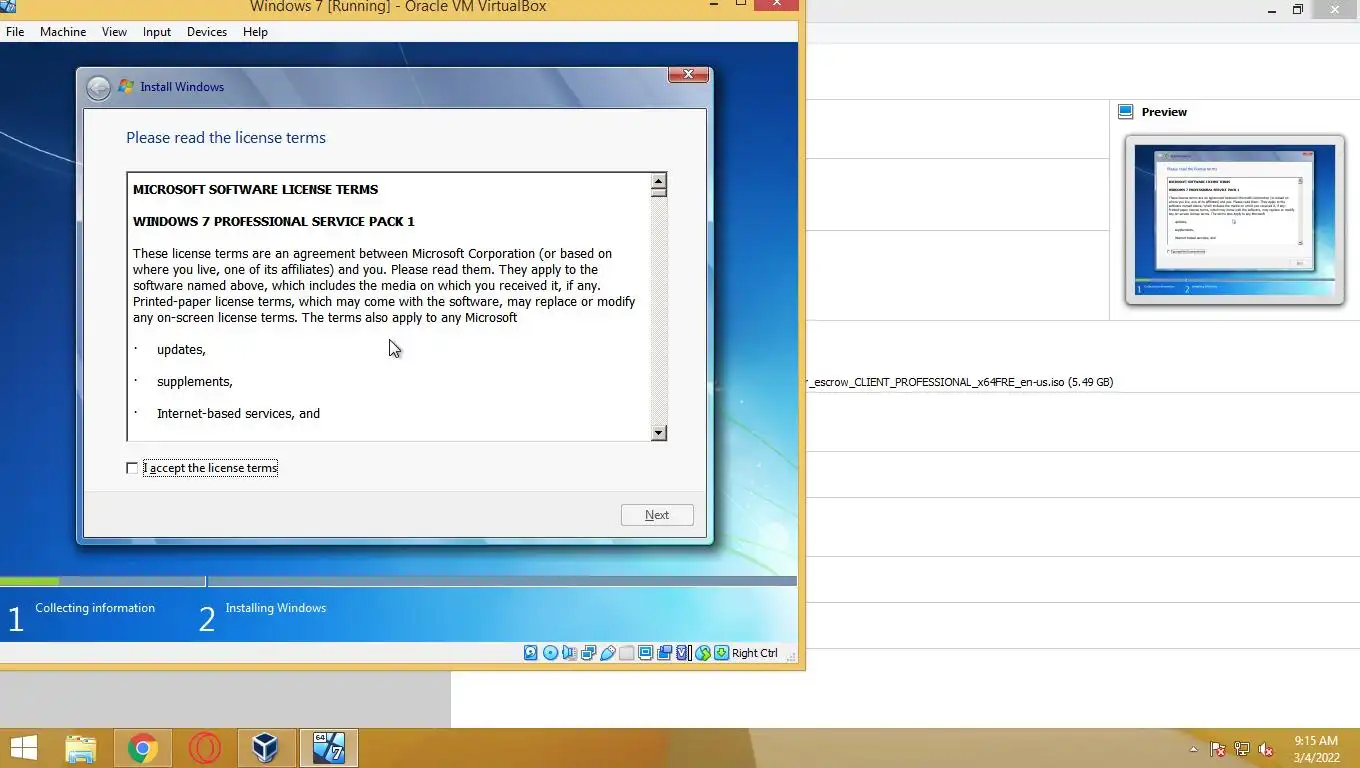Click the network adapters status icon
This screenshot has height=768, width=1360.
[x=589, y=653]
